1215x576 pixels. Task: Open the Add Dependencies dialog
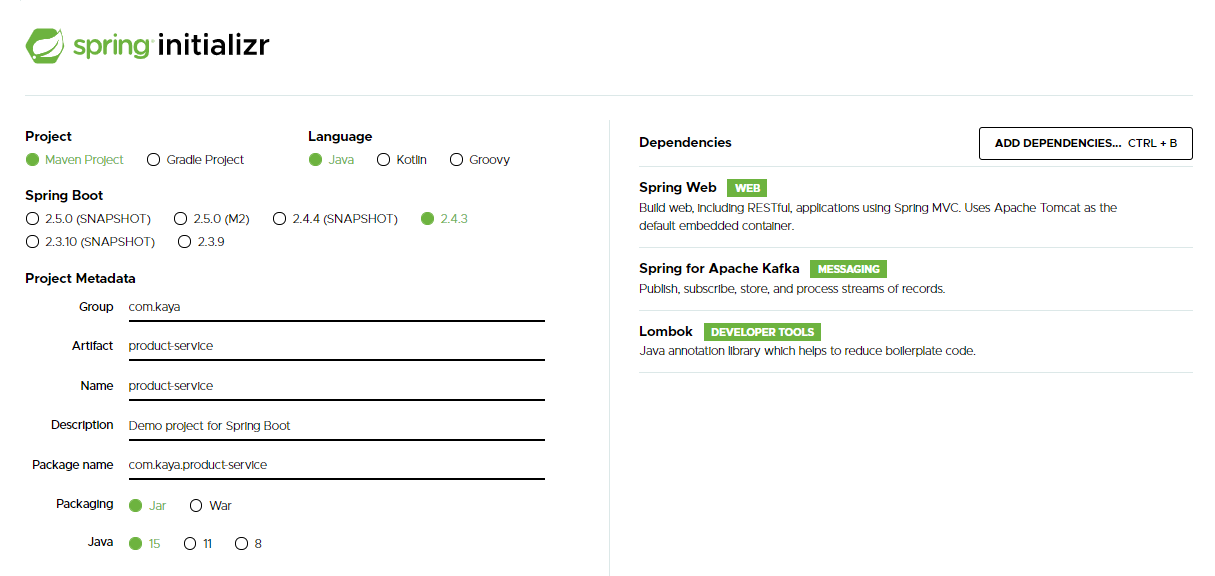[x=1086, y=143]
